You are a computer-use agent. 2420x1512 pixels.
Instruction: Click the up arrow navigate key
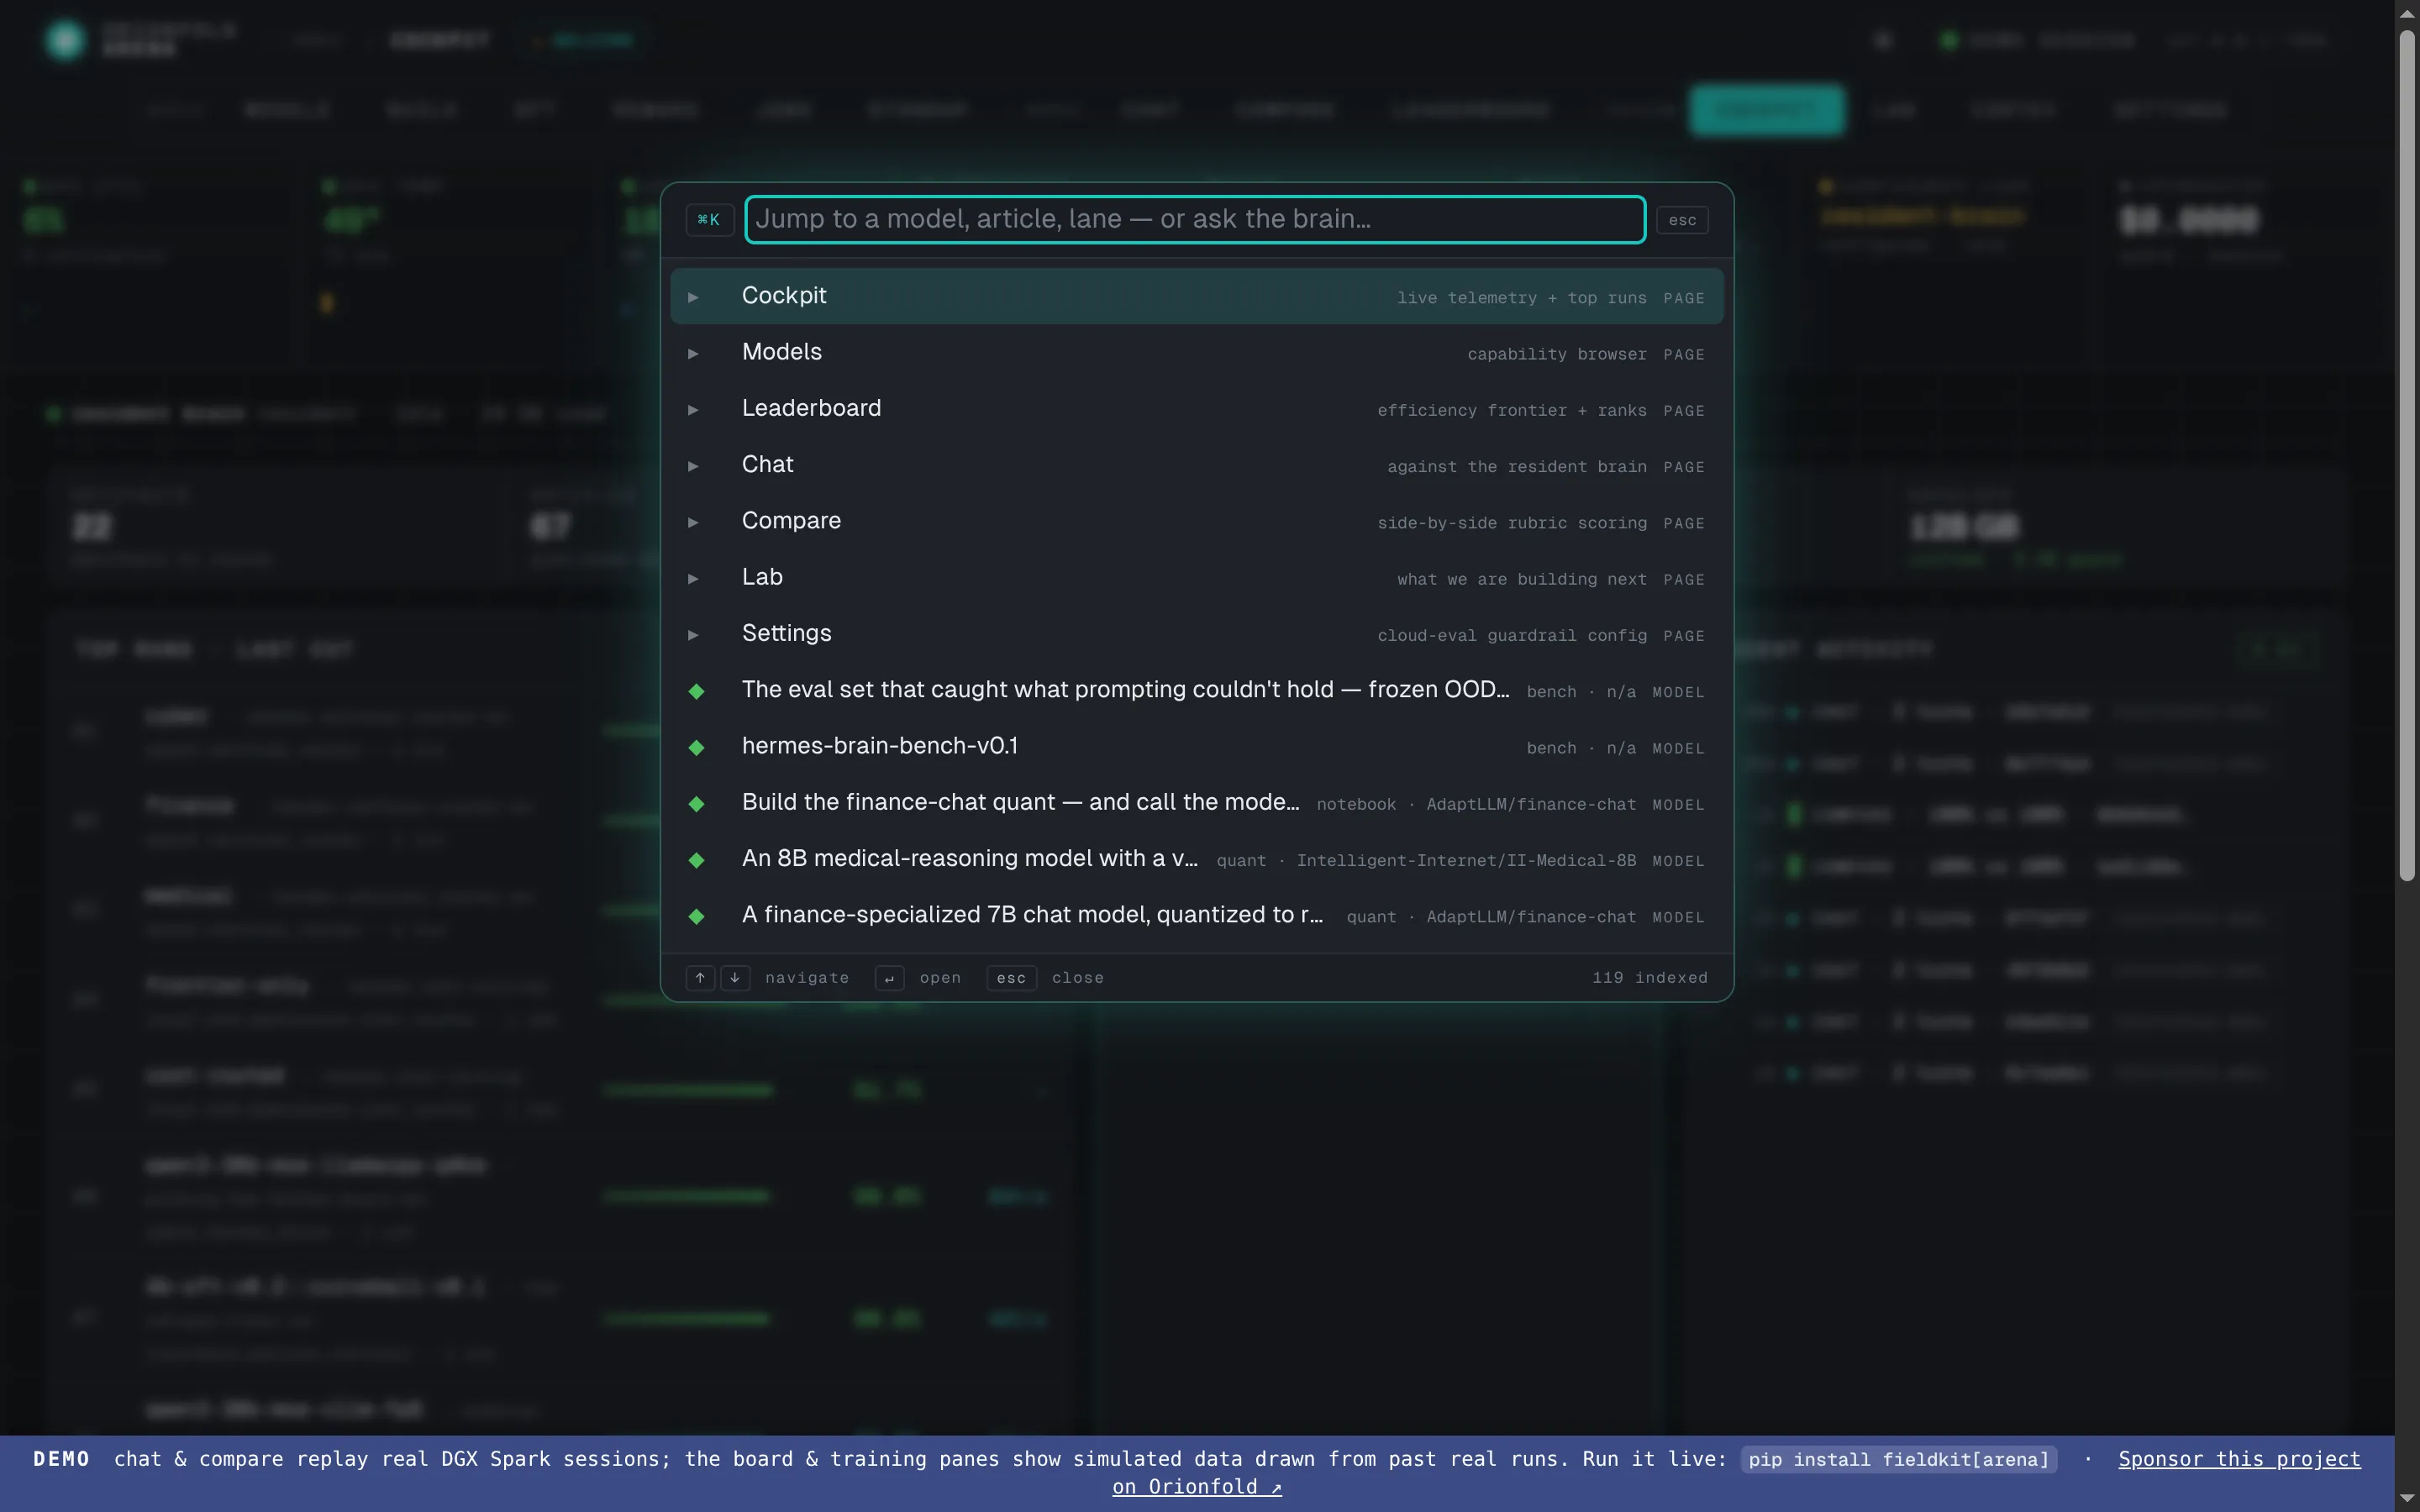700,978
